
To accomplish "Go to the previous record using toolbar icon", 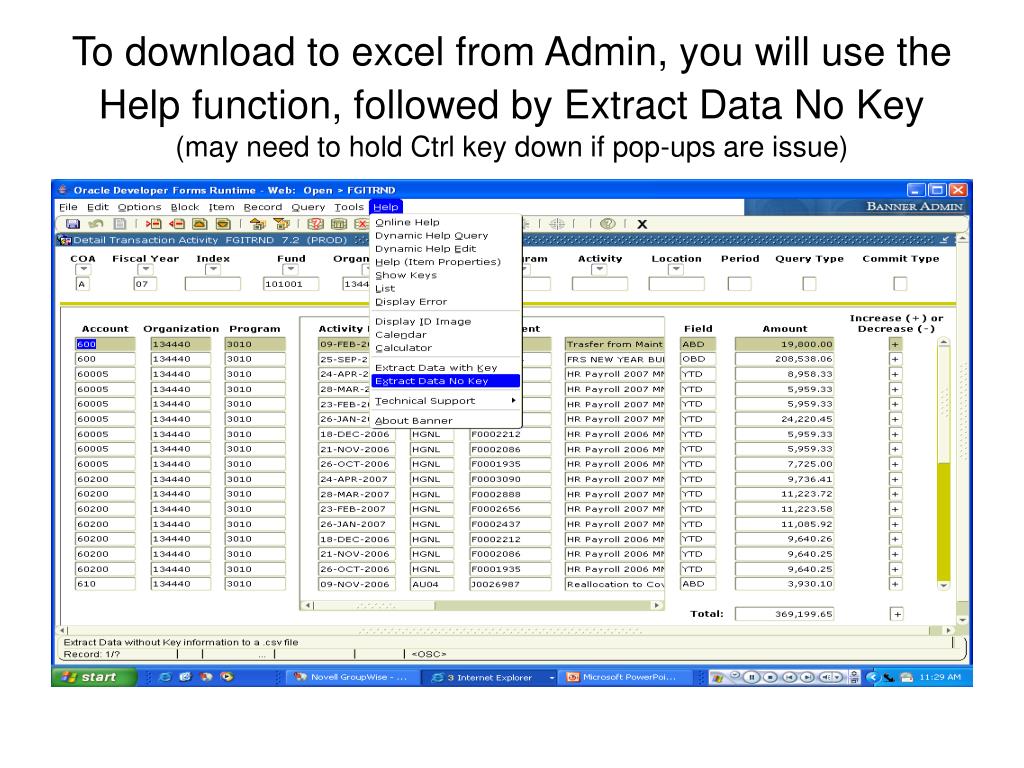I will click(x=199, y=224).
